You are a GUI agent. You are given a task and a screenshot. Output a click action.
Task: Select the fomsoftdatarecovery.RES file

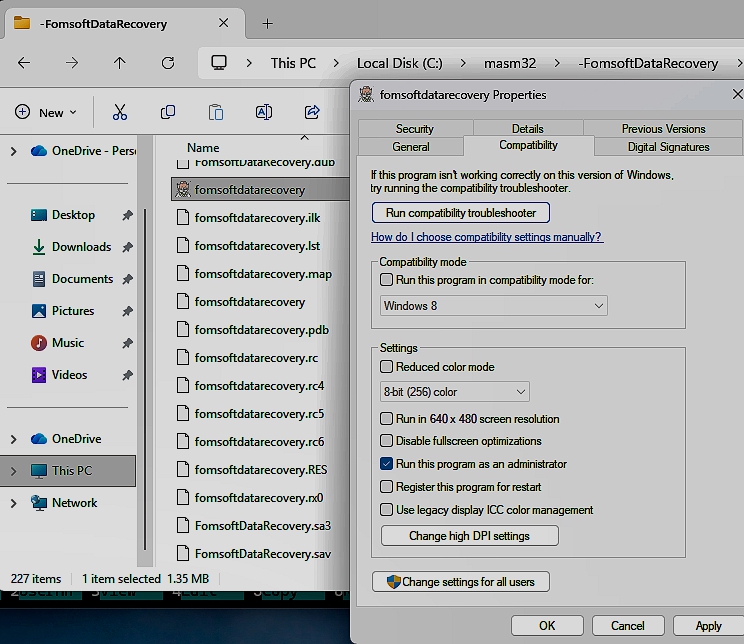point(251,470)
